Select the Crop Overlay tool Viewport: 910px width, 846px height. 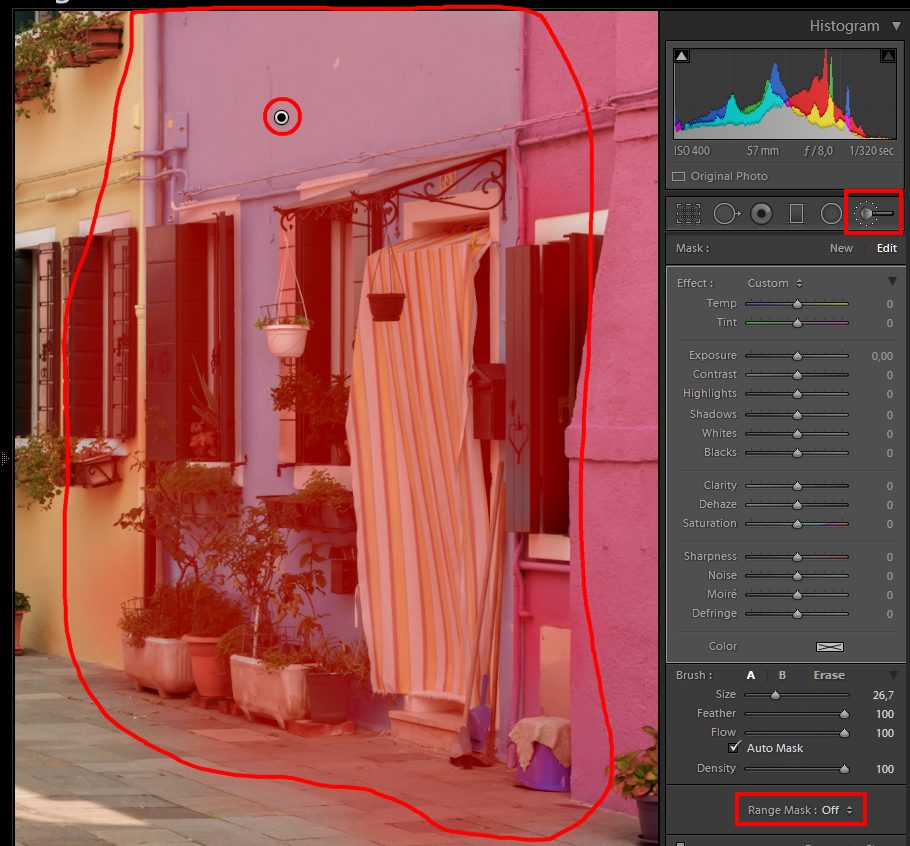coord(688,213)
